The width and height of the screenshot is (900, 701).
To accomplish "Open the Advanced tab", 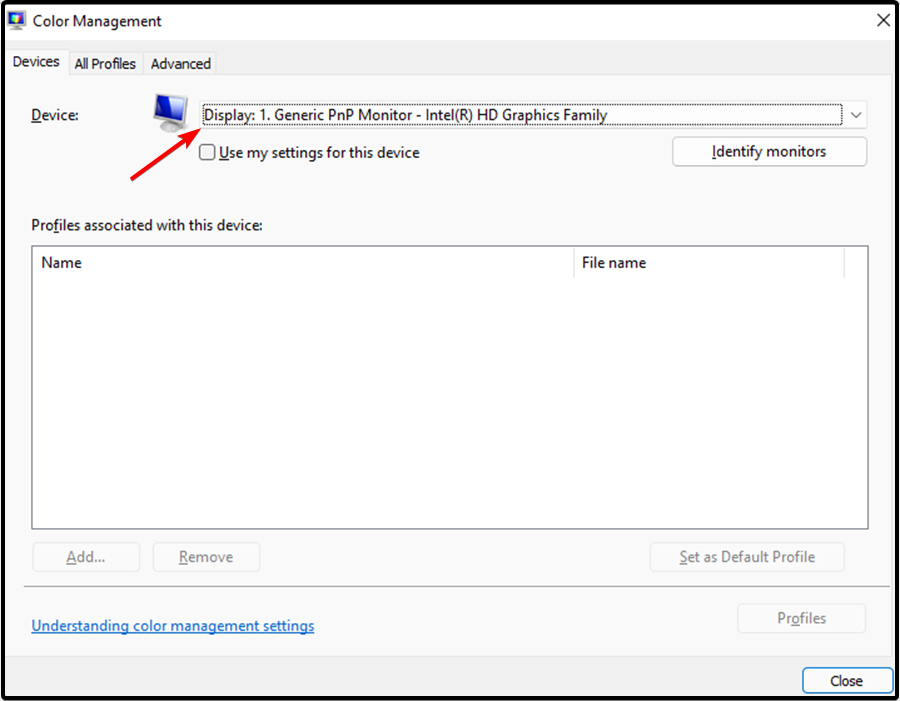I will 180,63.
